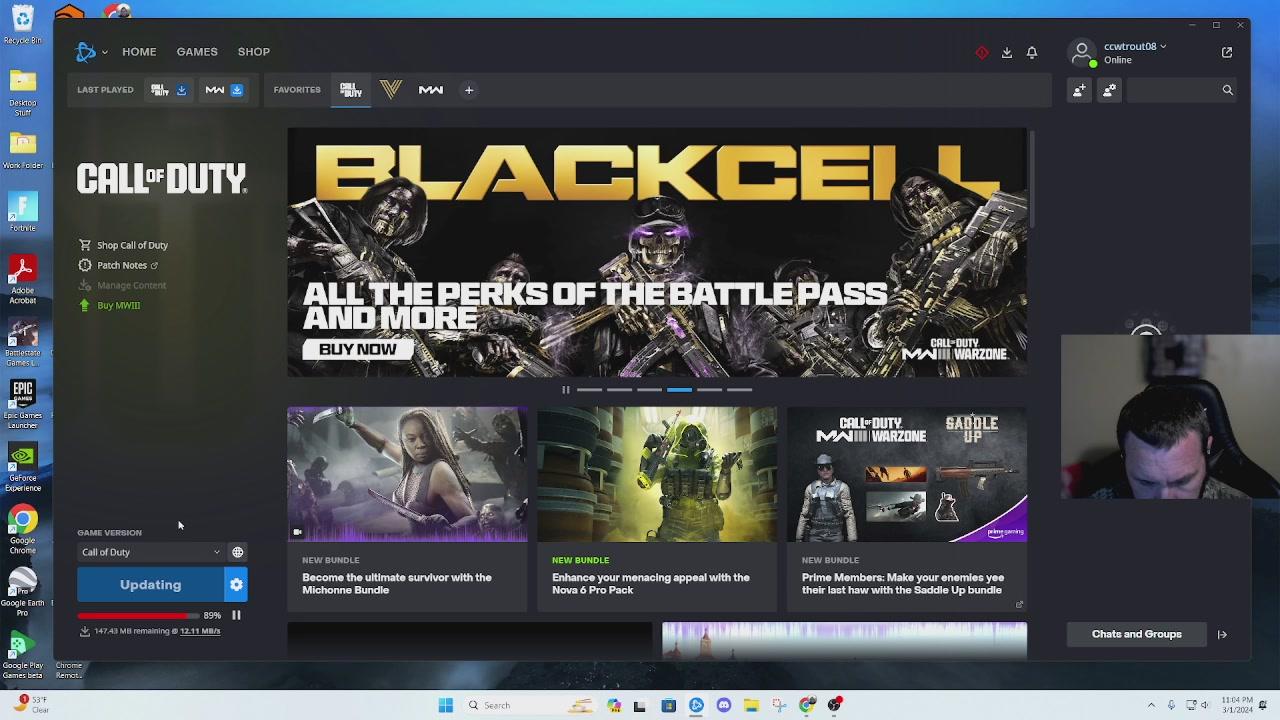Screen dimensions: 1280x720
Task: Click the 12.11 MB/s download speed
Action: 200,631
